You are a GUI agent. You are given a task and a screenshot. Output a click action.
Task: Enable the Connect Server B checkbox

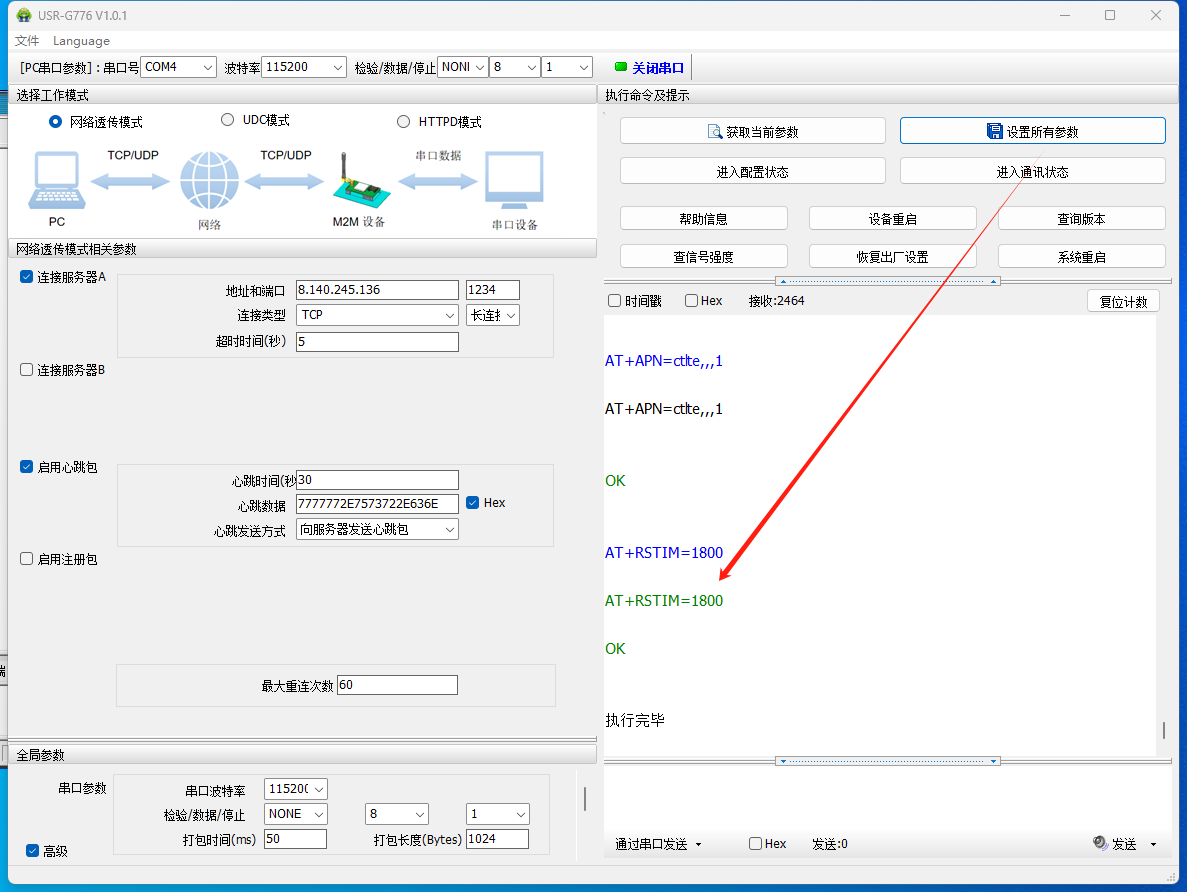(x=27, y=370)
